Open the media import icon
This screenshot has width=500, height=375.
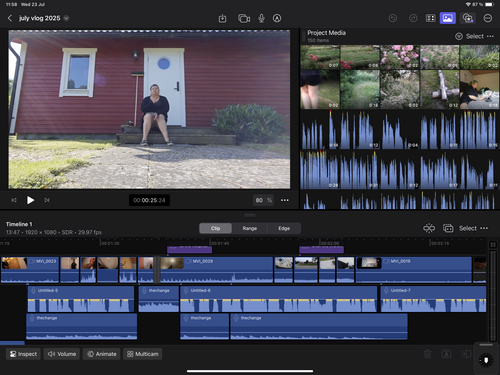[468, 18]
